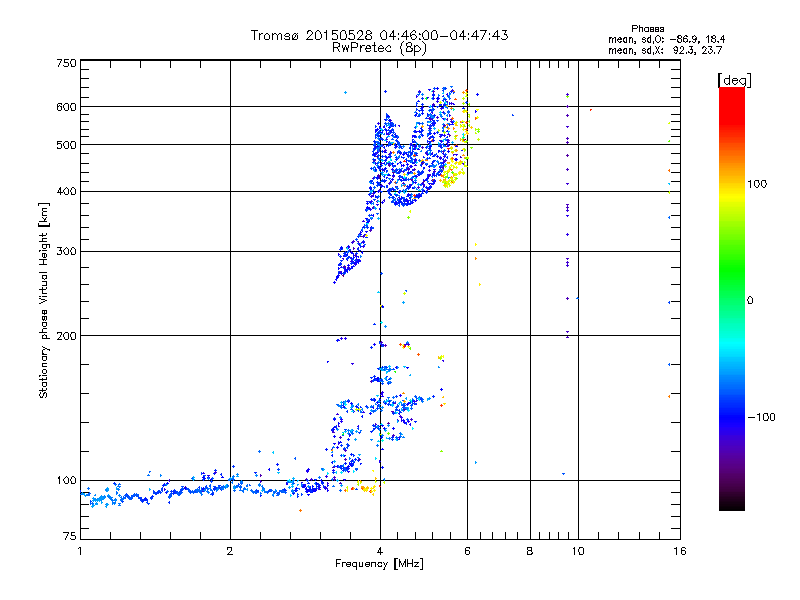The width and height of the screenshot is (800, 600).
Task: Click the "mean, sd,O: -86.9, 18.4" line
Action: 666,39
